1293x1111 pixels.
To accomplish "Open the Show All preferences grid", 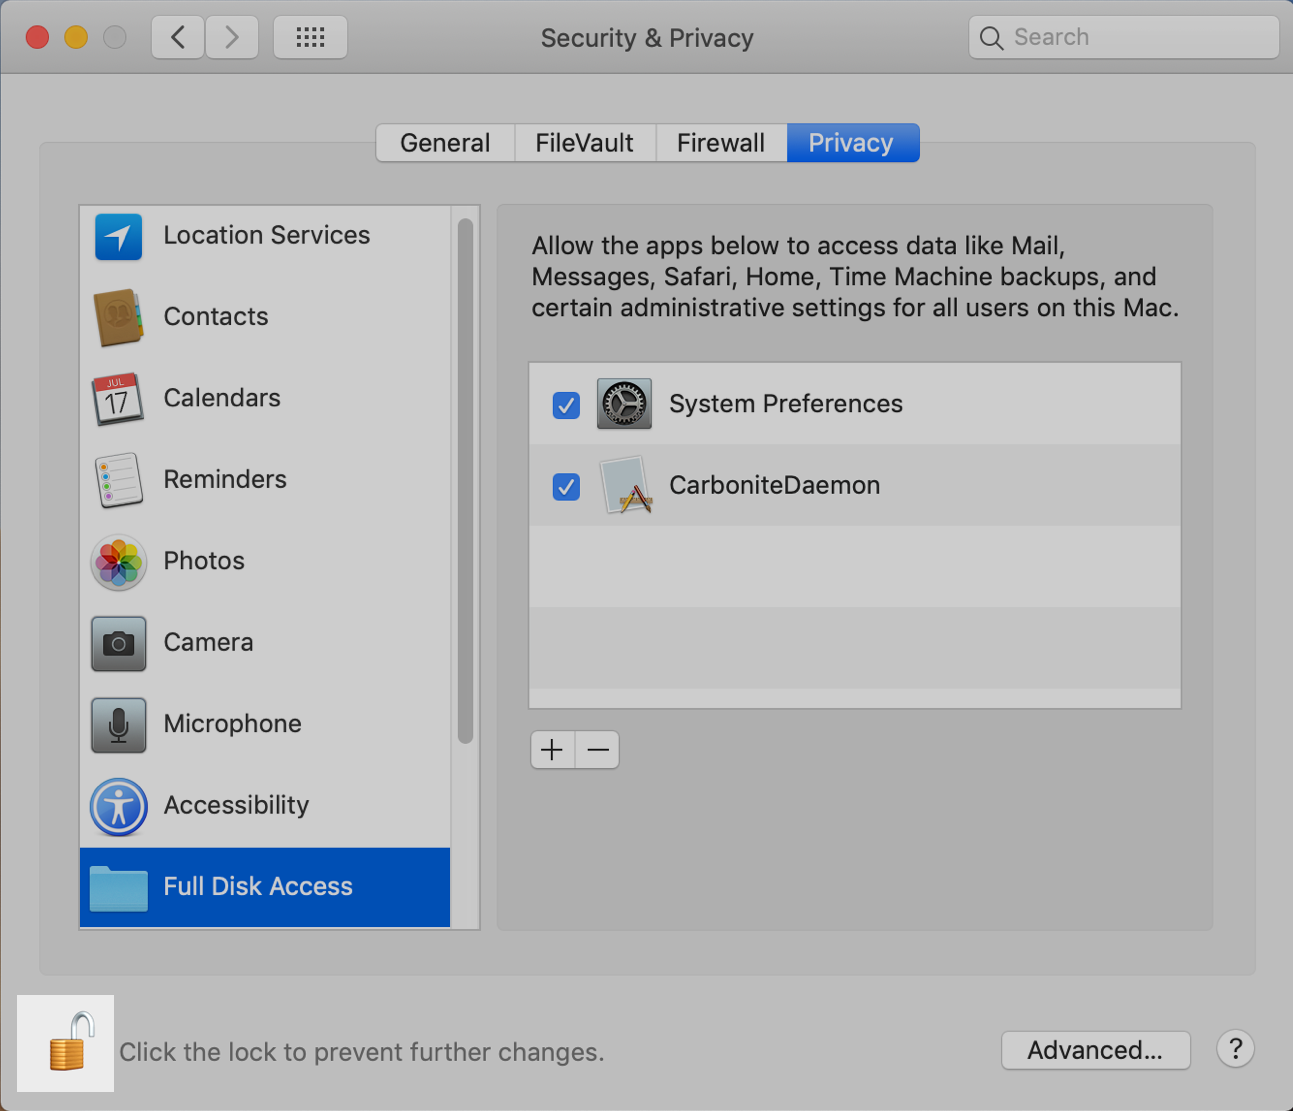I will [x=310, y=36].
